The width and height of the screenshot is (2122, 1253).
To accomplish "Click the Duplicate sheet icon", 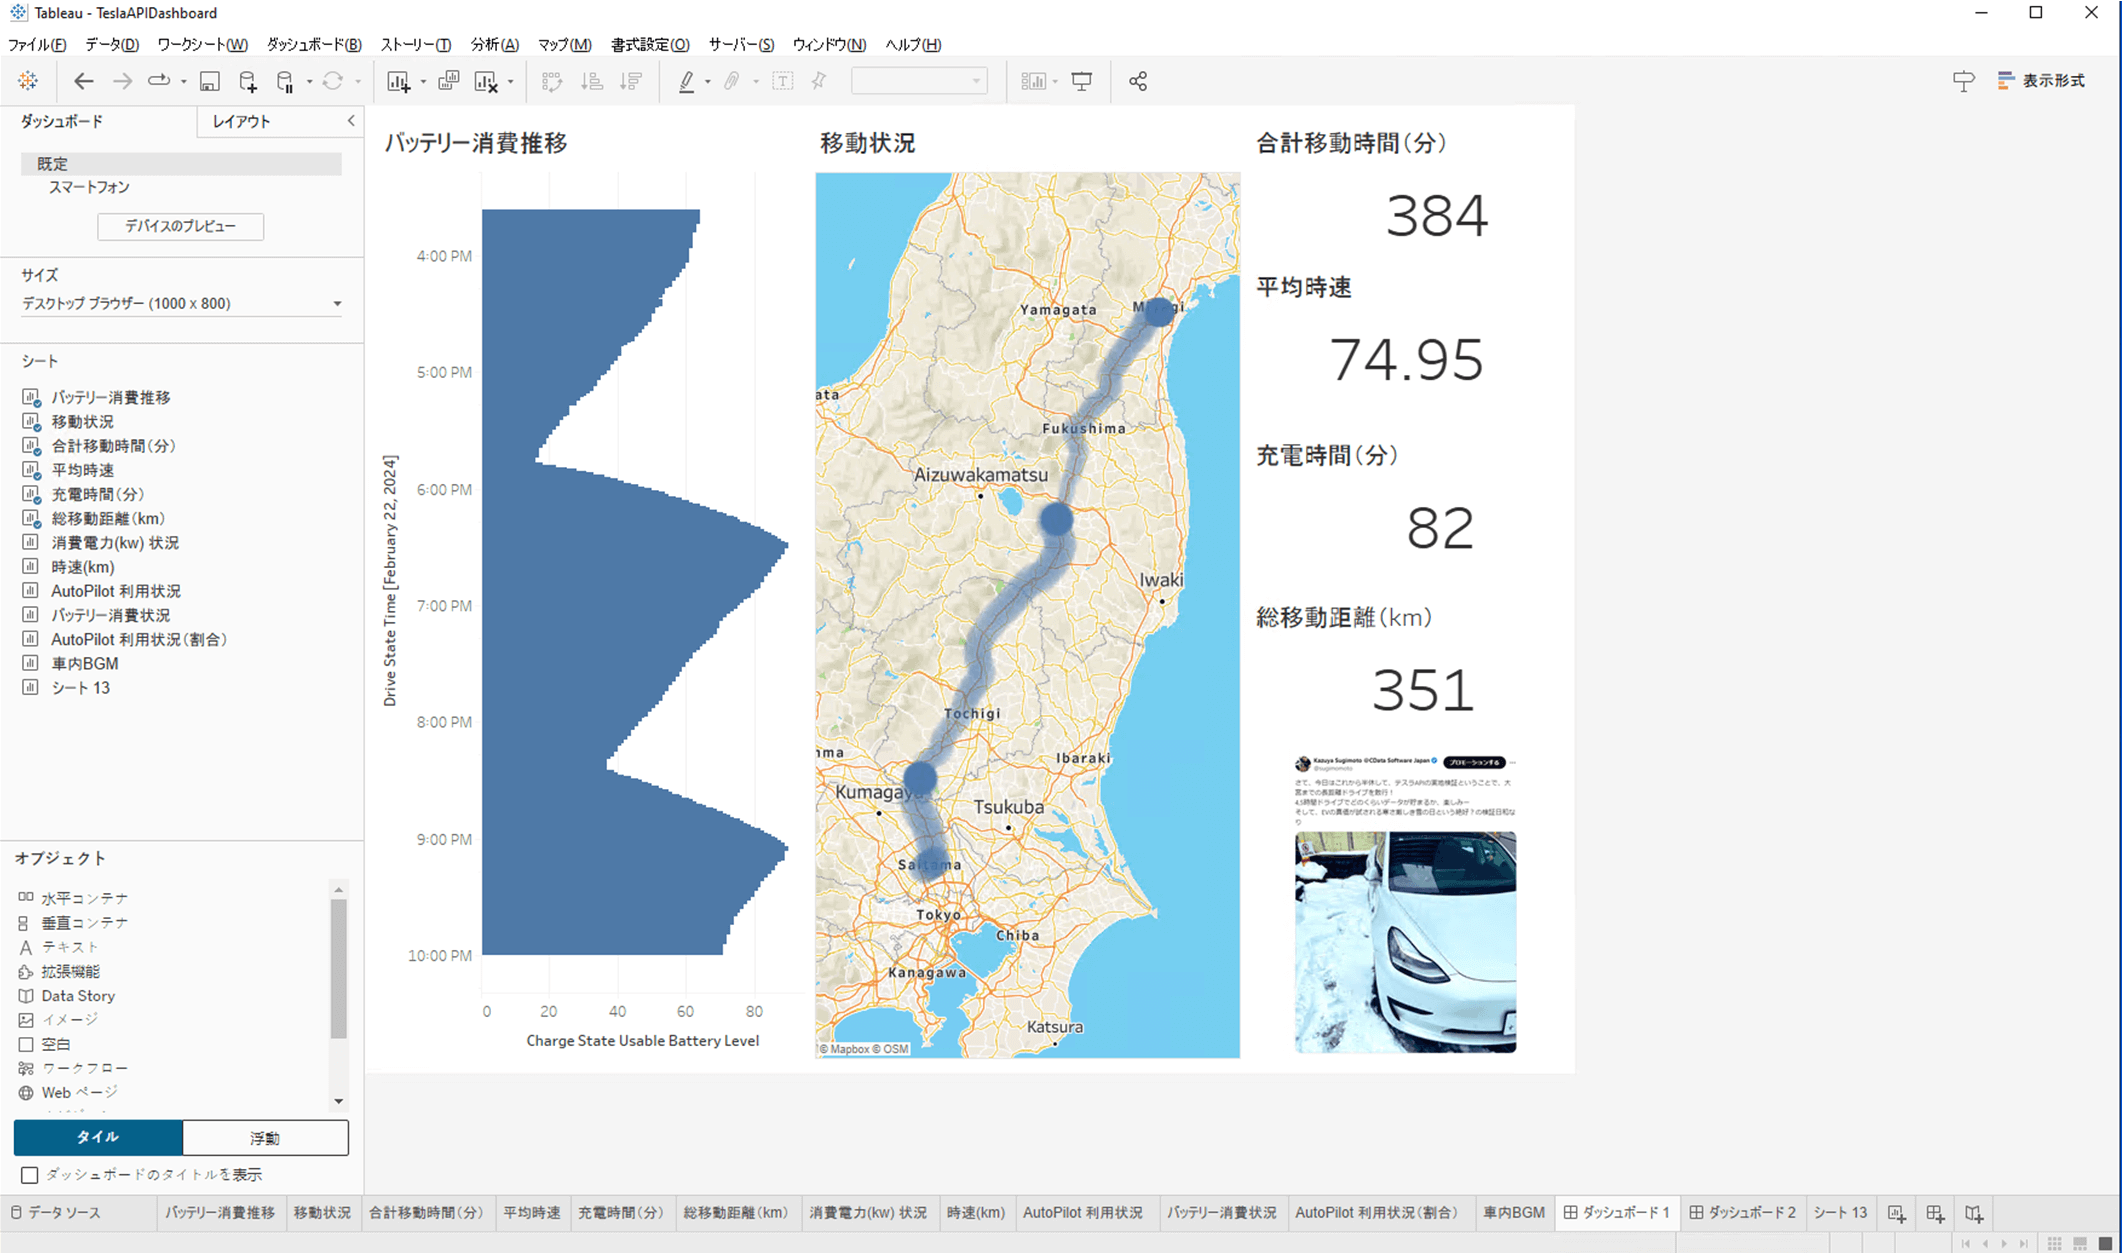I will [x=448, y=82].
